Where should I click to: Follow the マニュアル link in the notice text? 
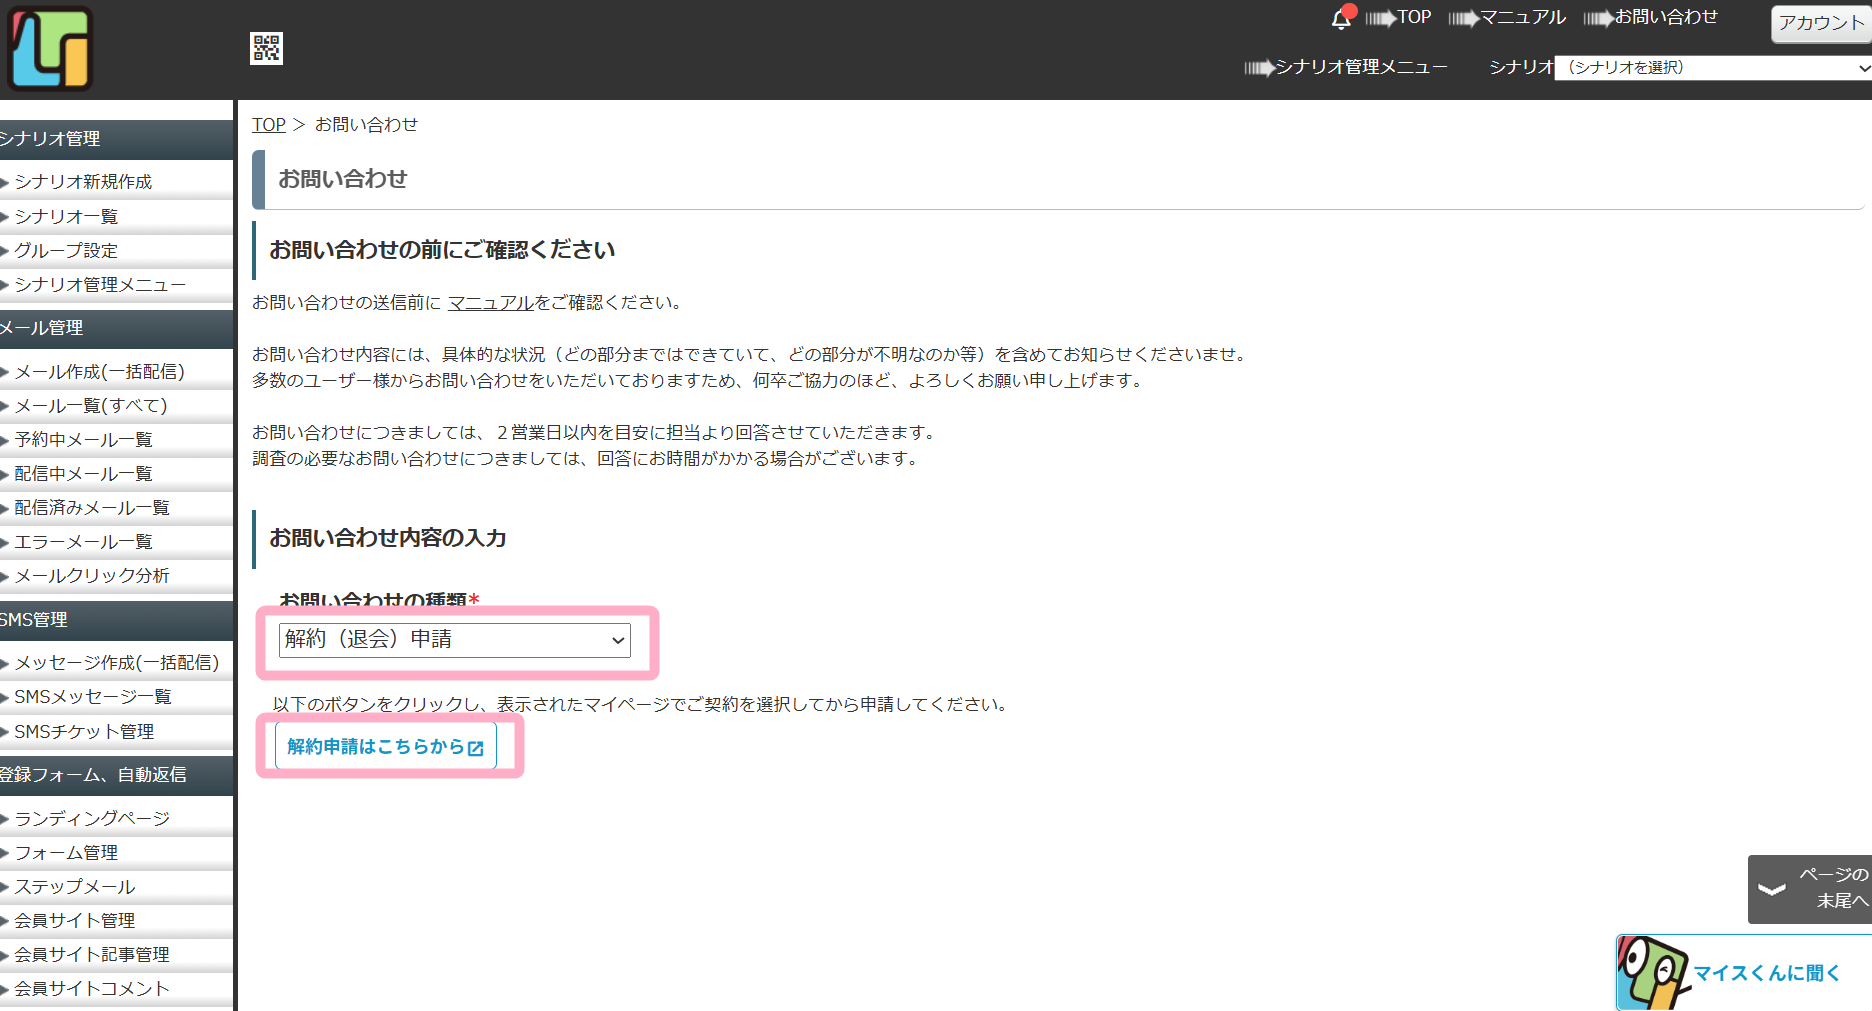pos(490,303)
